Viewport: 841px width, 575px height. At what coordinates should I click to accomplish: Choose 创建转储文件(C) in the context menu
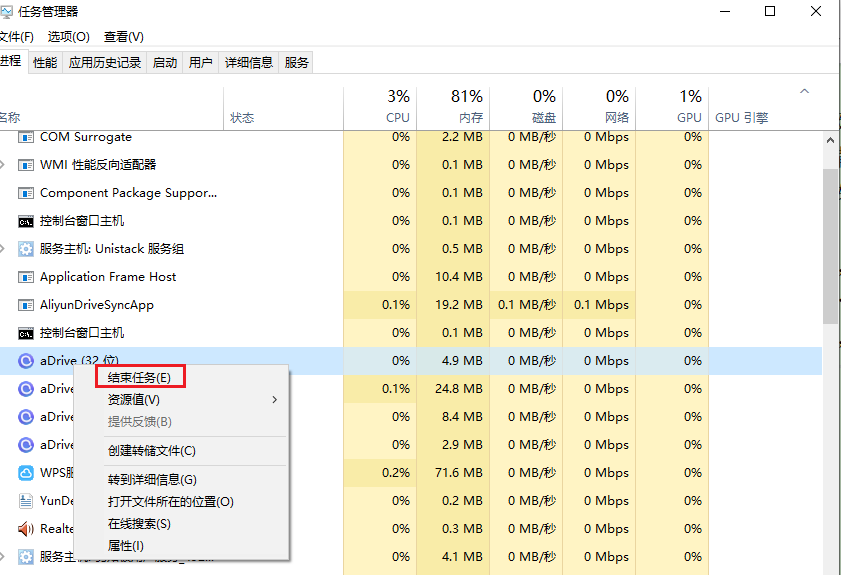182,451
